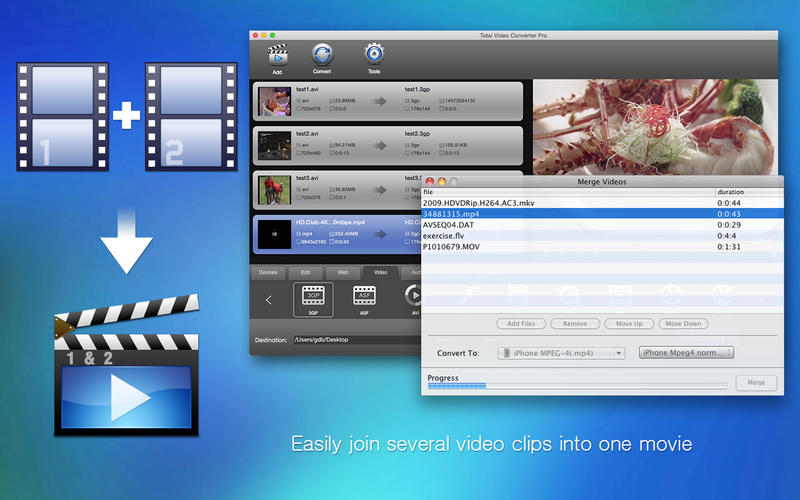Click the Merge Videos title bar
This screenshot has width=800, height=500.
click(602, 182)
